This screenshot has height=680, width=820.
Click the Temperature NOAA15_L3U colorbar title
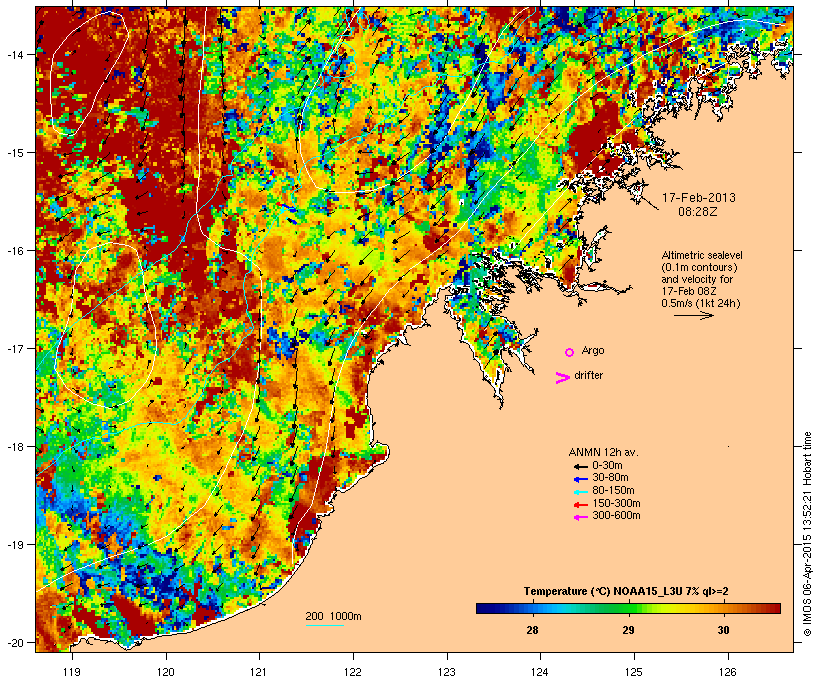click(x=626, y=591)
